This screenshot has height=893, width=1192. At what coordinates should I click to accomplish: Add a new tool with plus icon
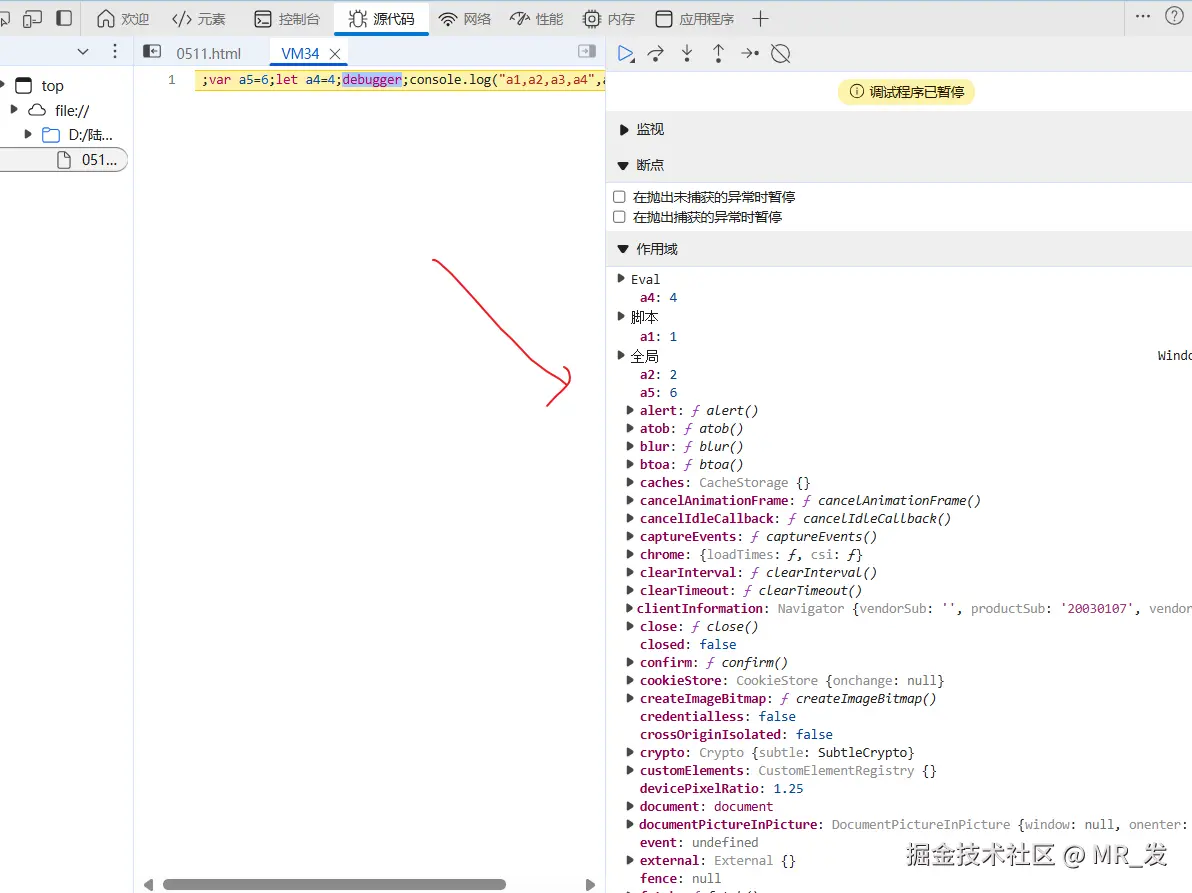pyautogui.click(x=760, y=19)
